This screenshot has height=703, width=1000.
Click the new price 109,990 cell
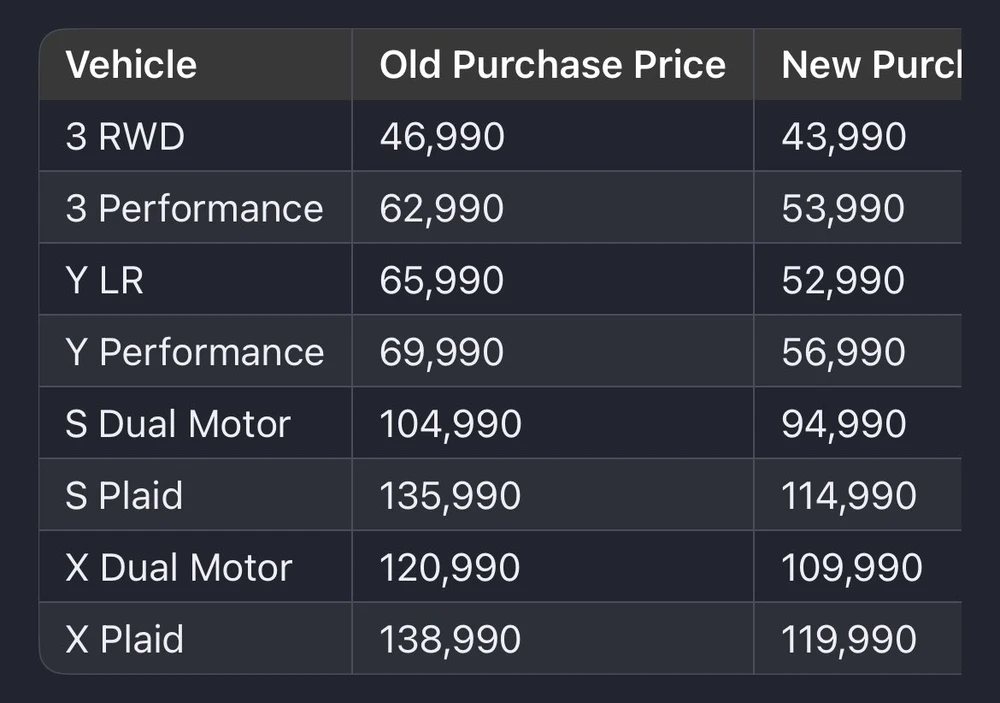(x=851, y=568)
